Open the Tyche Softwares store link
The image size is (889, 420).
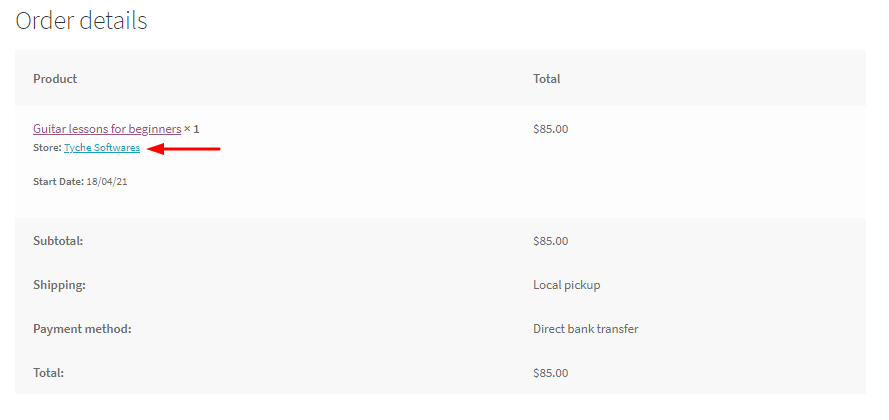click(x=102, y=148)
